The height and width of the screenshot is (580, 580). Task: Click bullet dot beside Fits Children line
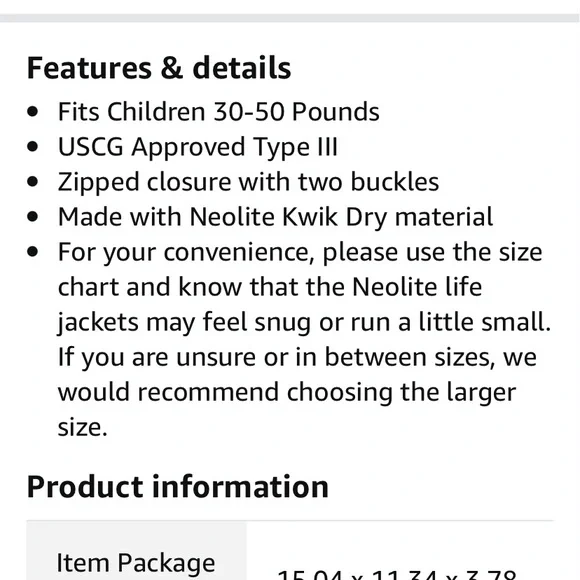point(33,112)
